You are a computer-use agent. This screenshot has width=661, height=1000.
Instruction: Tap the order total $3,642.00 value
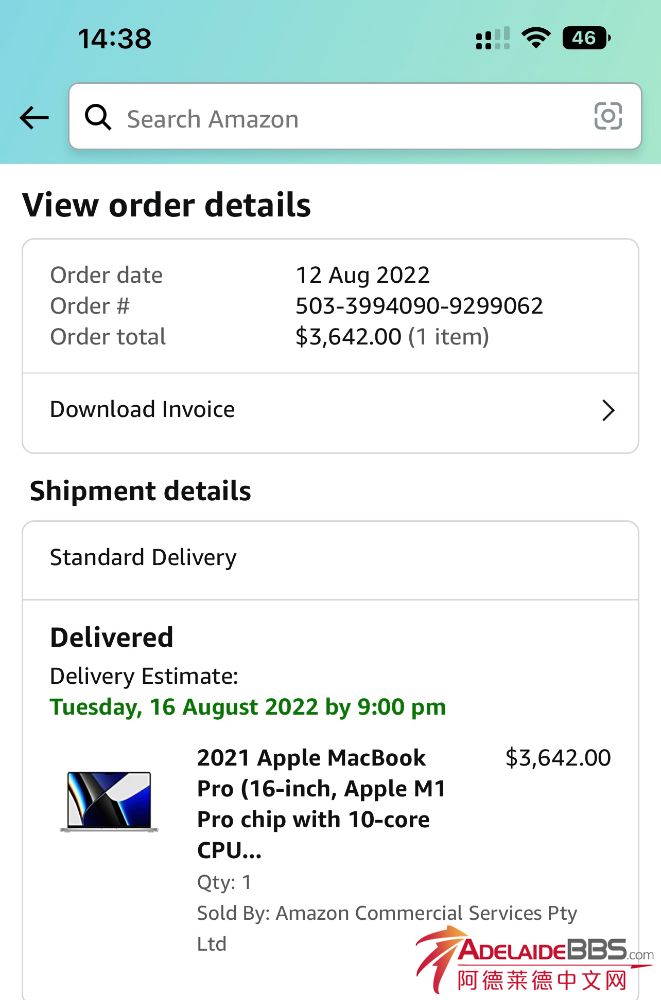click(348, 337)
